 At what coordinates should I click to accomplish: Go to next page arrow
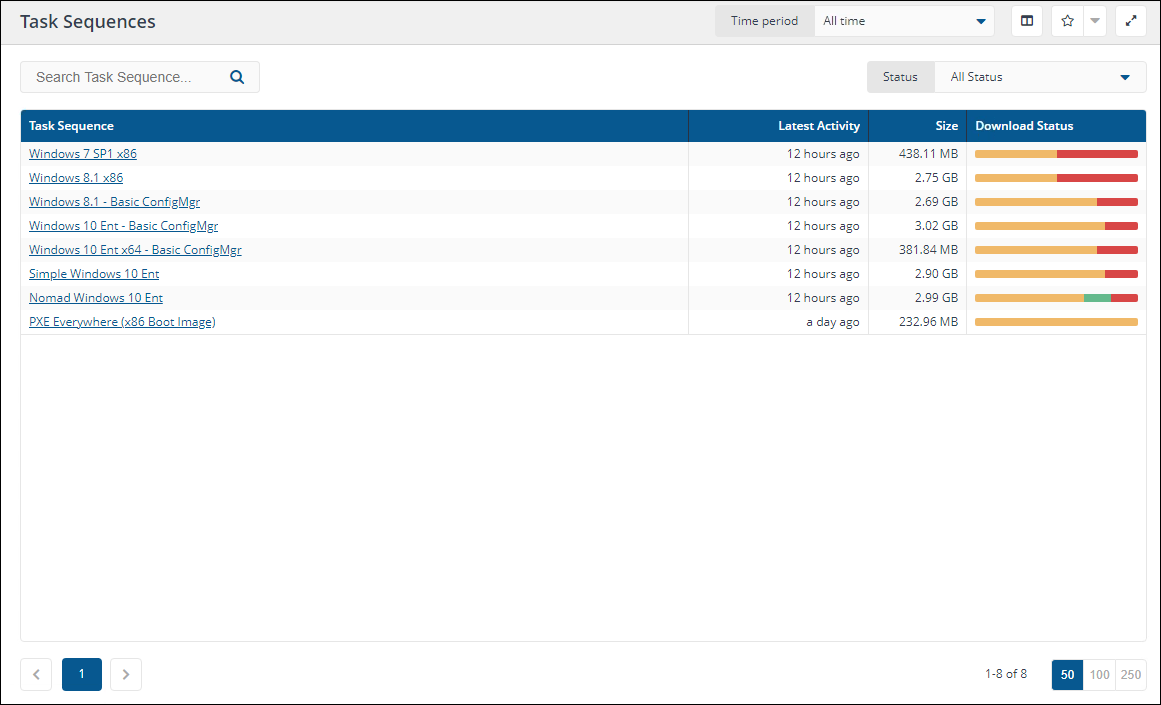126,674
